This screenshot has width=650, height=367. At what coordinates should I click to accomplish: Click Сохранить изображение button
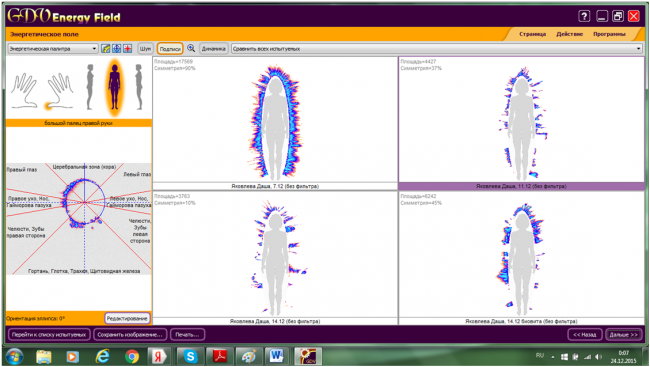[x=130, y=334]
